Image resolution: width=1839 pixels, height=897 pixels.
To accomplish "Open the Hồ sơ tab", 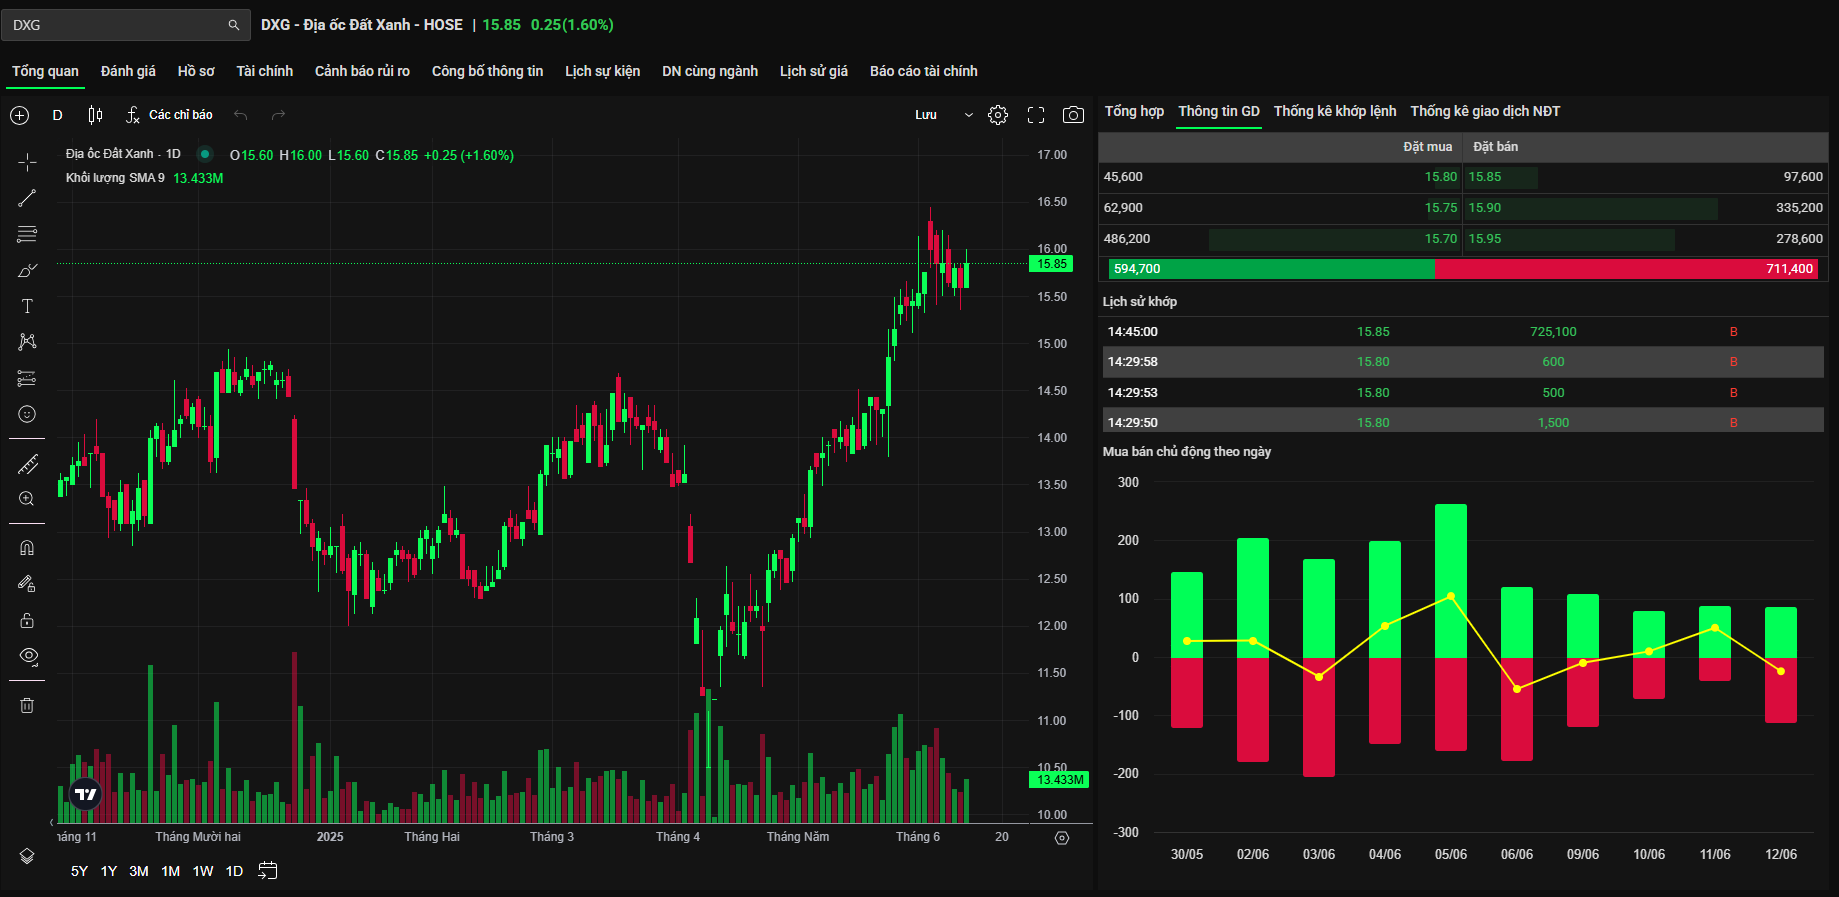I will click(196, 71).
